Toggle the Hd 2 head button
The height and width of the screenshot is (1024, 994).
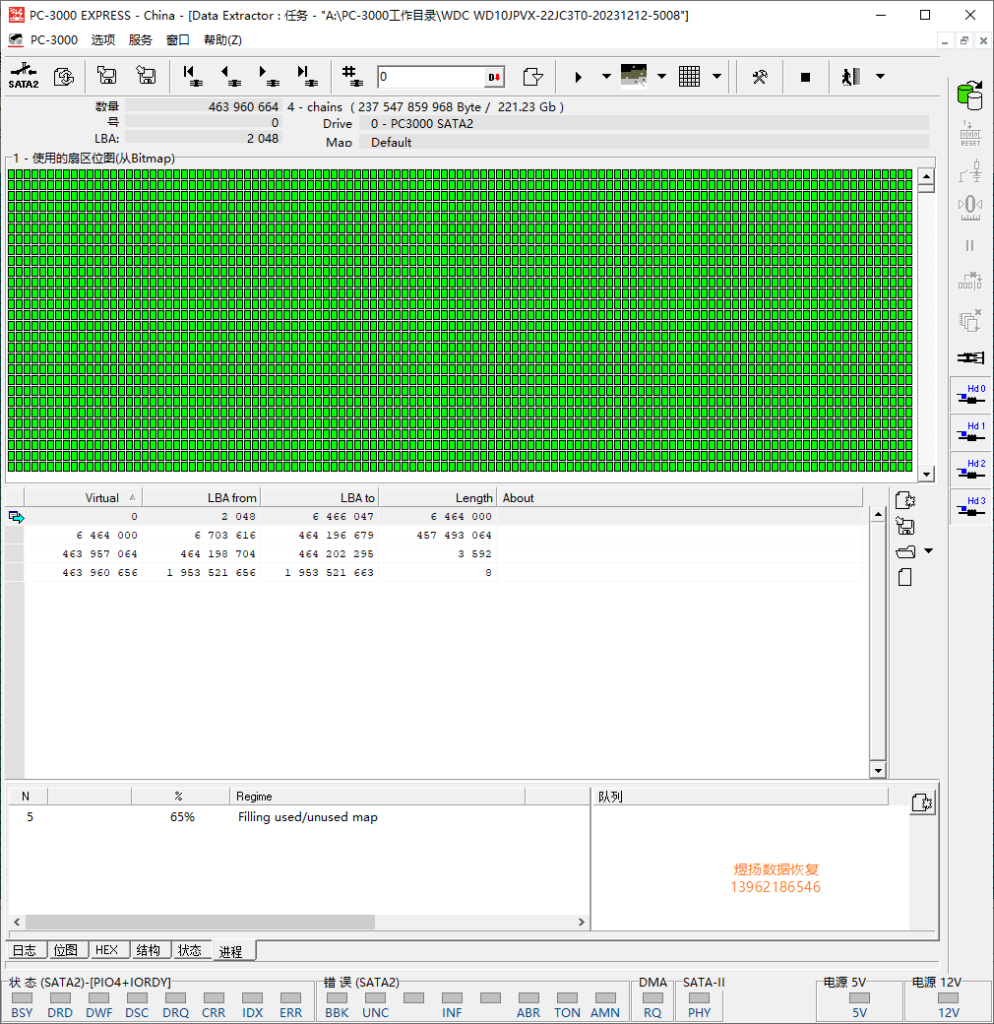click(971, 469)
